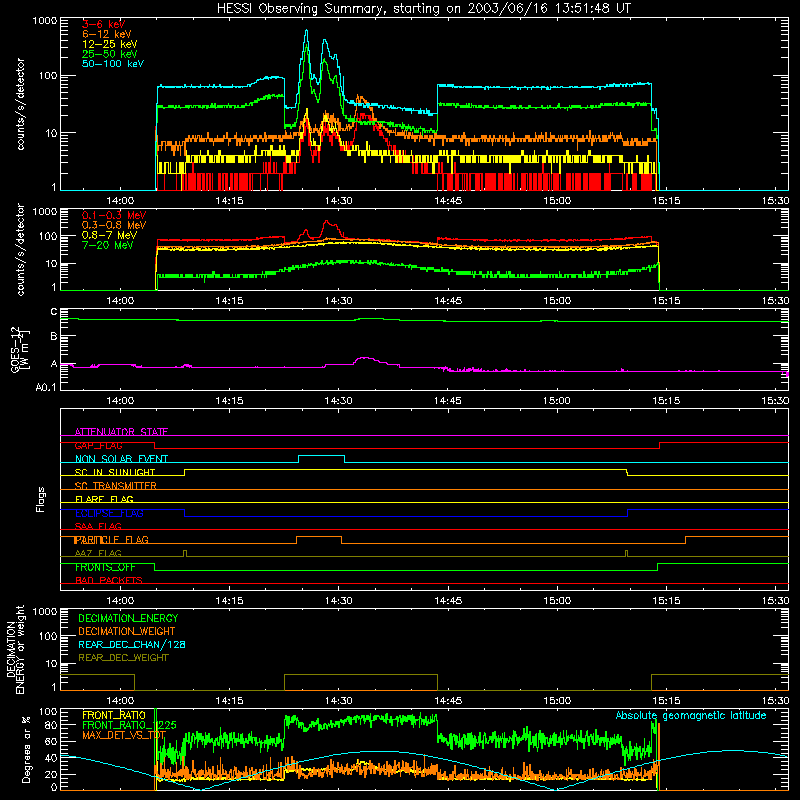Click the yellow "FRONT_RATIO" legend label
The height and width of the screenshot is (800, 800).
[114, 715]
